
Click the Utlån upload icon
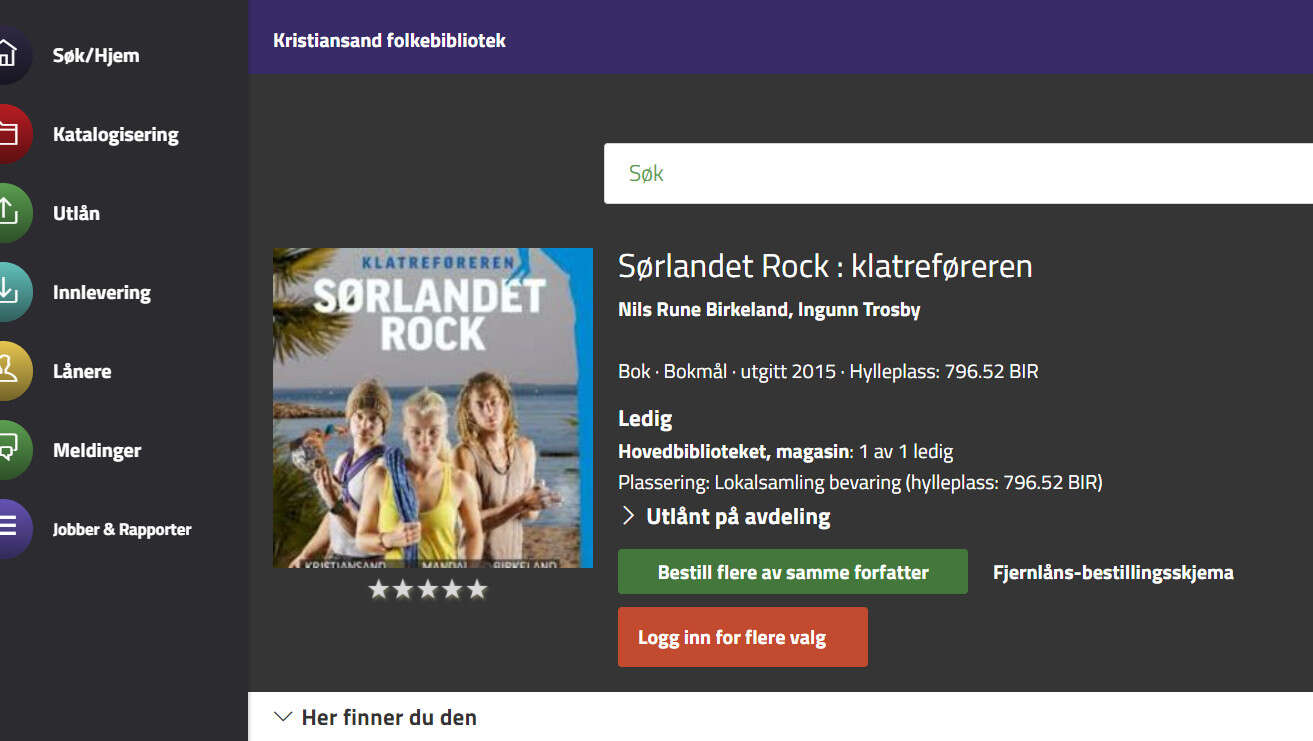click(8, 213)
